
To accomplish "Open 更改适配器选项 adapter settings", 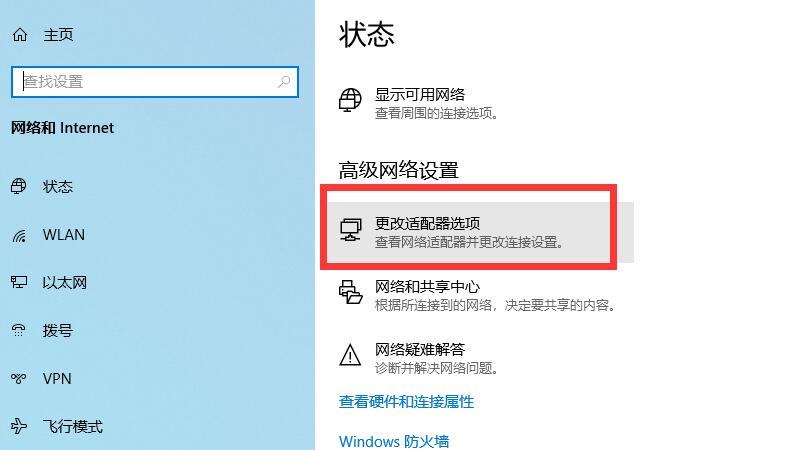I will (x=480, y=232).
